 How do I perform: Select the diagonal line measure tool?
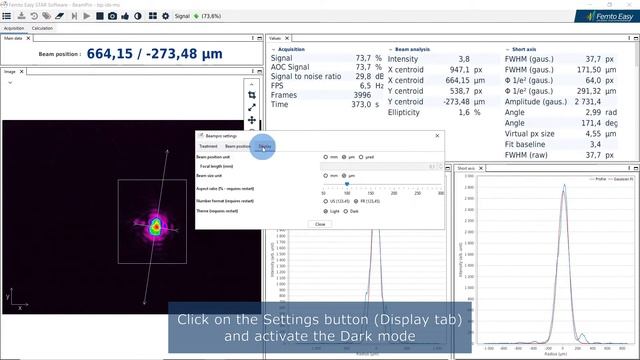tap(252, 107)
